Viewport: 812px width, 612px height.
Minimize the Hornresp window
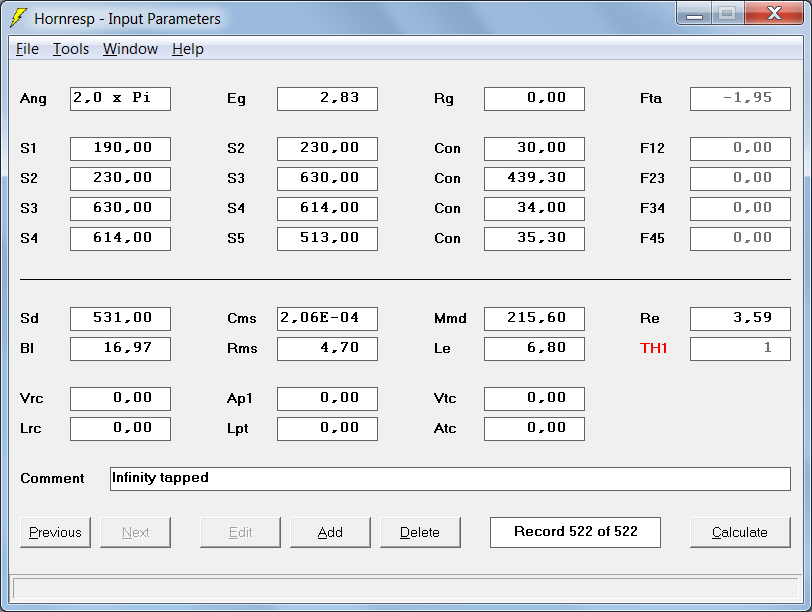(x=694, y=14)
